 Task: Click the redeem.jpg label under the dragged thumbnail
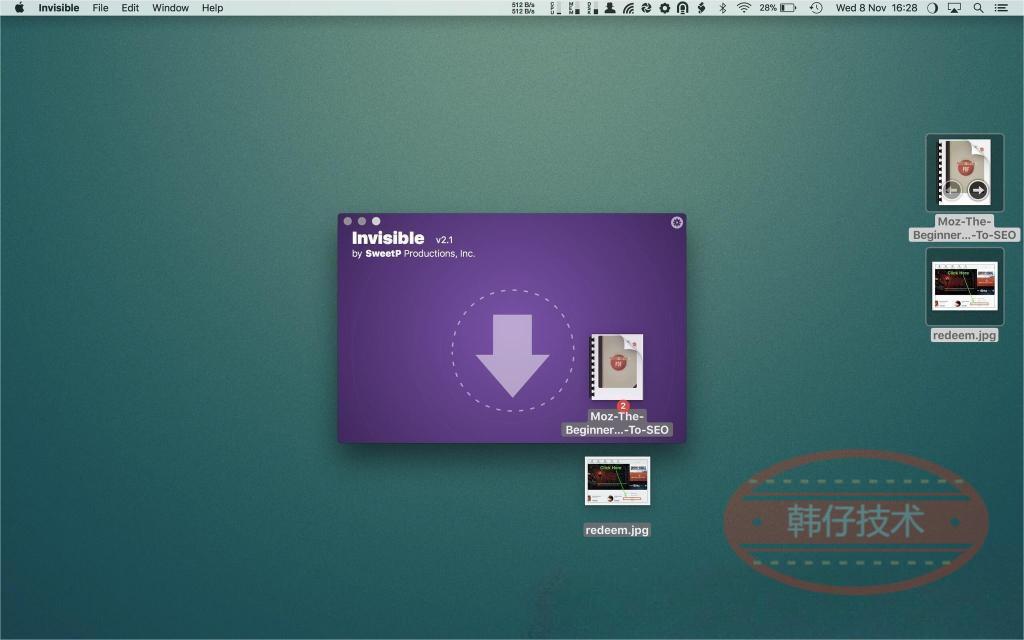coord(617,530)
